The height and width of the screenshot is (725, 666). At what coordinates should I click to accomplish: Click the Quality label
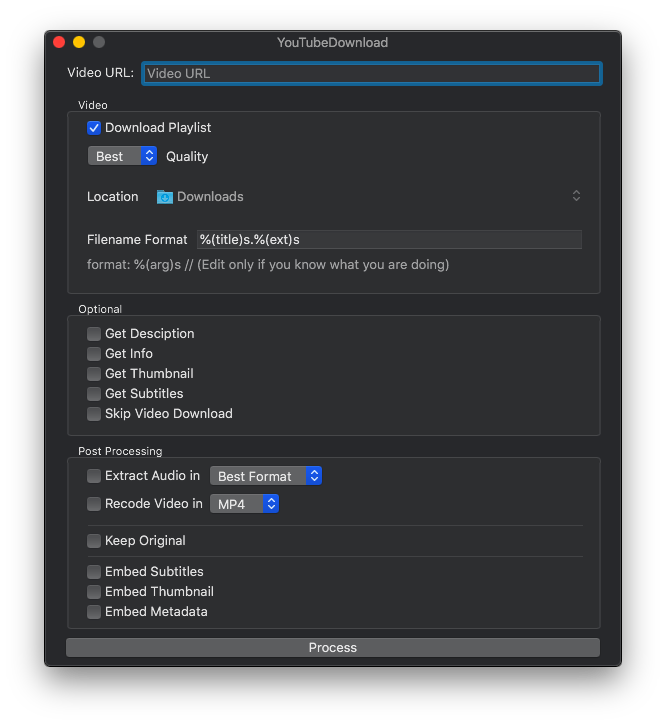[187, 157]
